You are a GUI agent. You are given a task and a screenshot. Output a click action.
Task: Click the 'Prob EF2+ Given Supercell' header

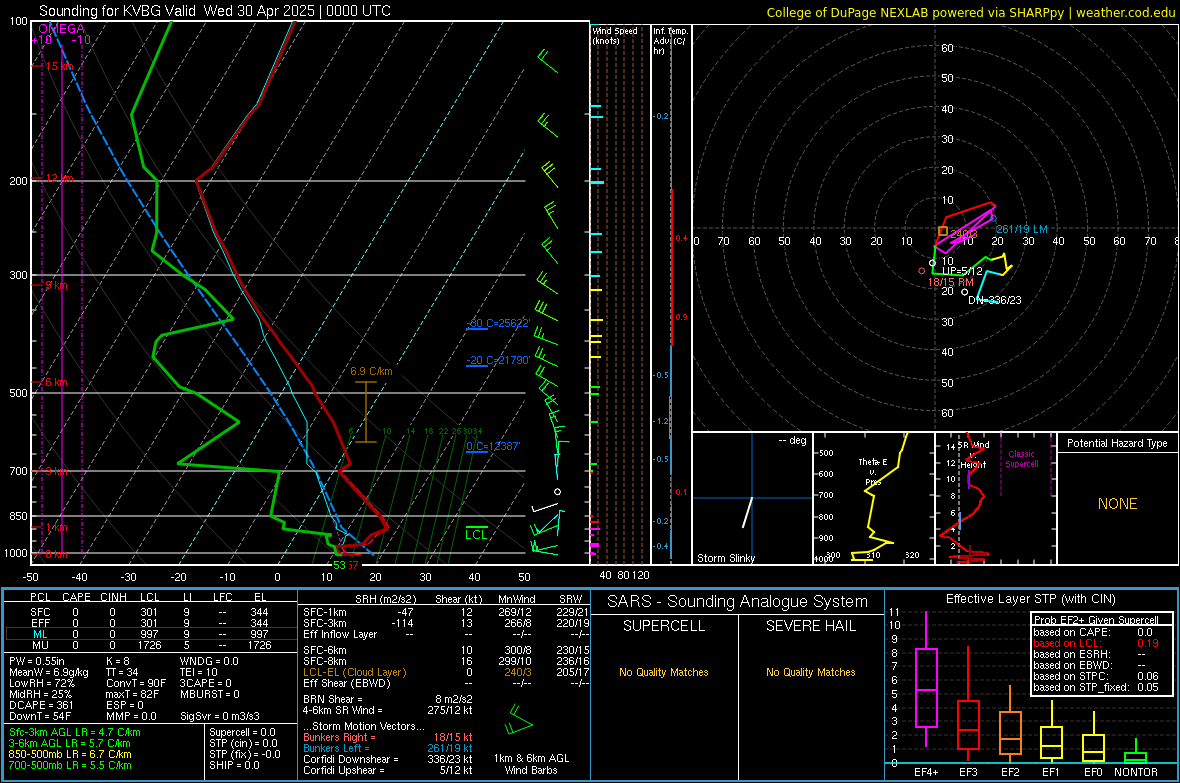(x=1096, y=620)
